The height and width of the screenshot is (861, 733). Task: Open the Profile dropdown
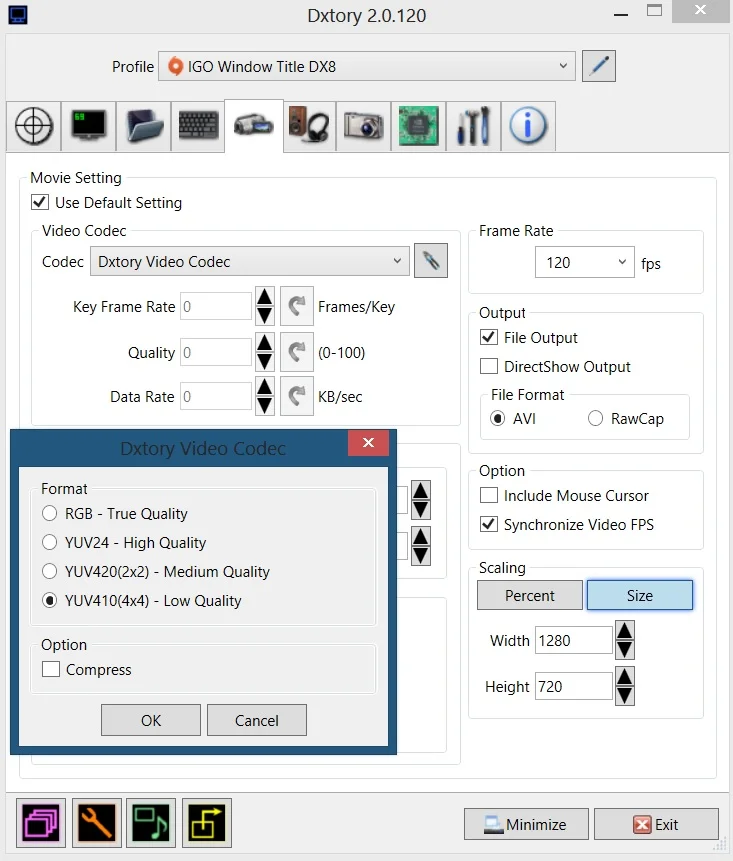click(x=367, y=66)
